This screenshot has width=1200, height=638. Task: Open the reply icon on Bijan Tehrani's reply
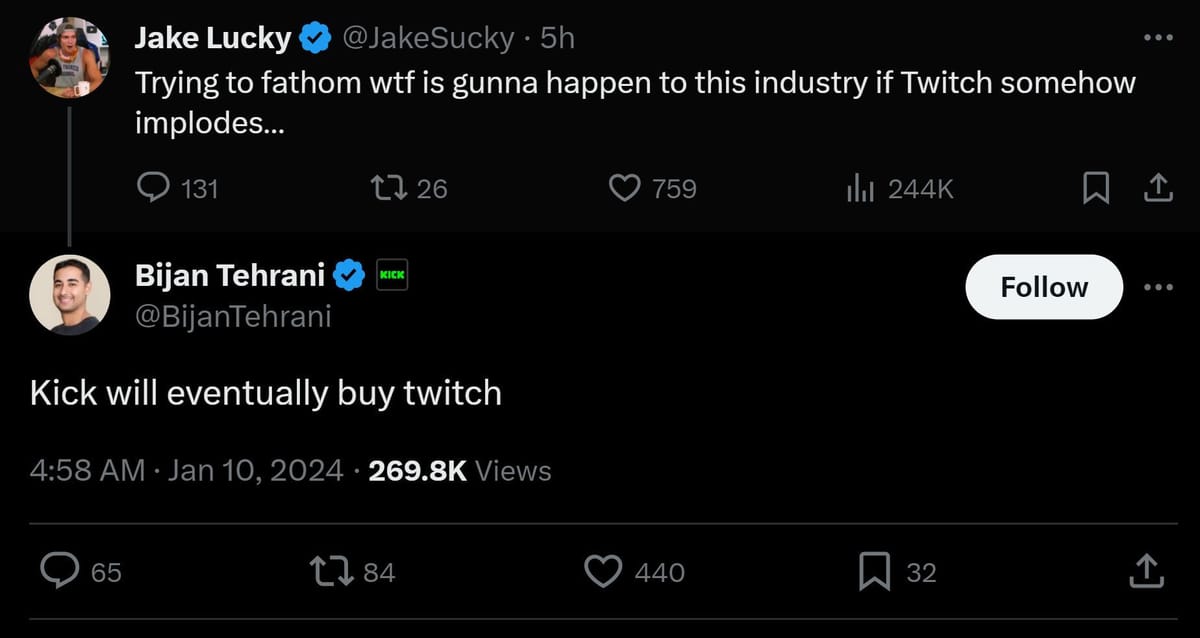[62, 571]
